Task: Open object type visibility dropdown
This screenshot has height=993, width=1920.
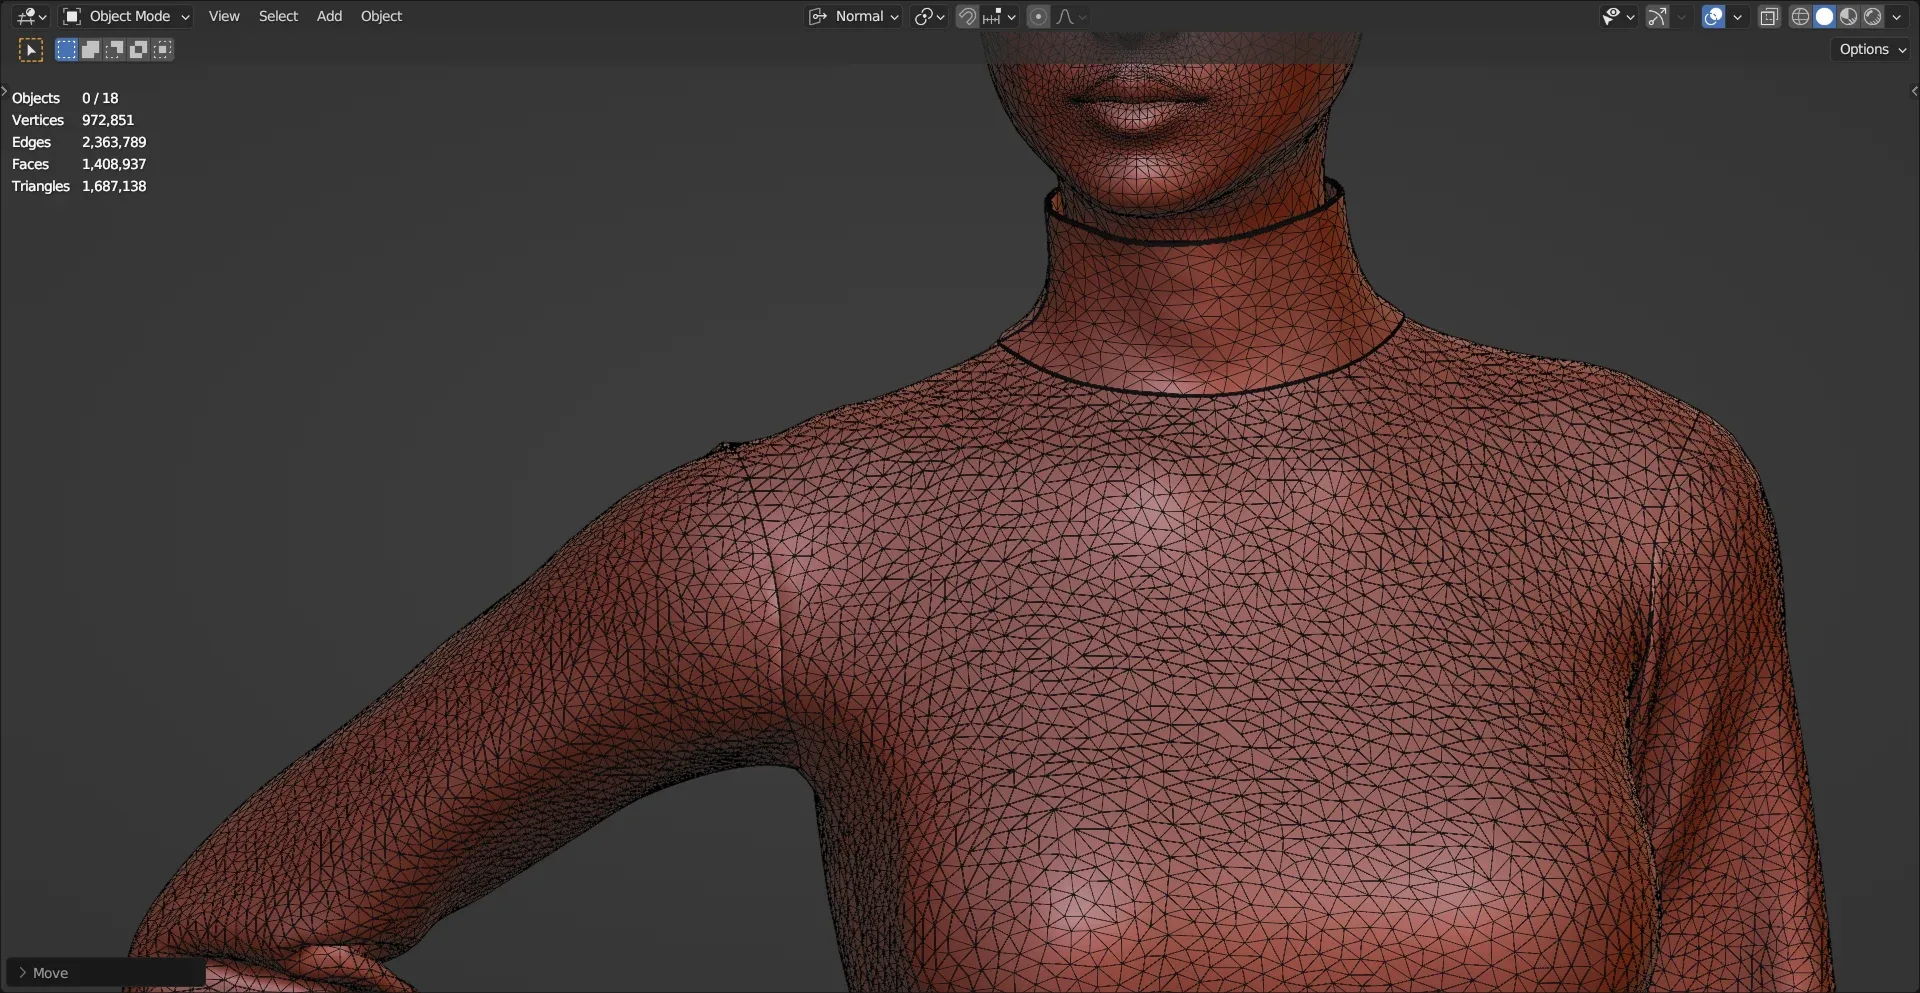Action: tap(1617, 16)
